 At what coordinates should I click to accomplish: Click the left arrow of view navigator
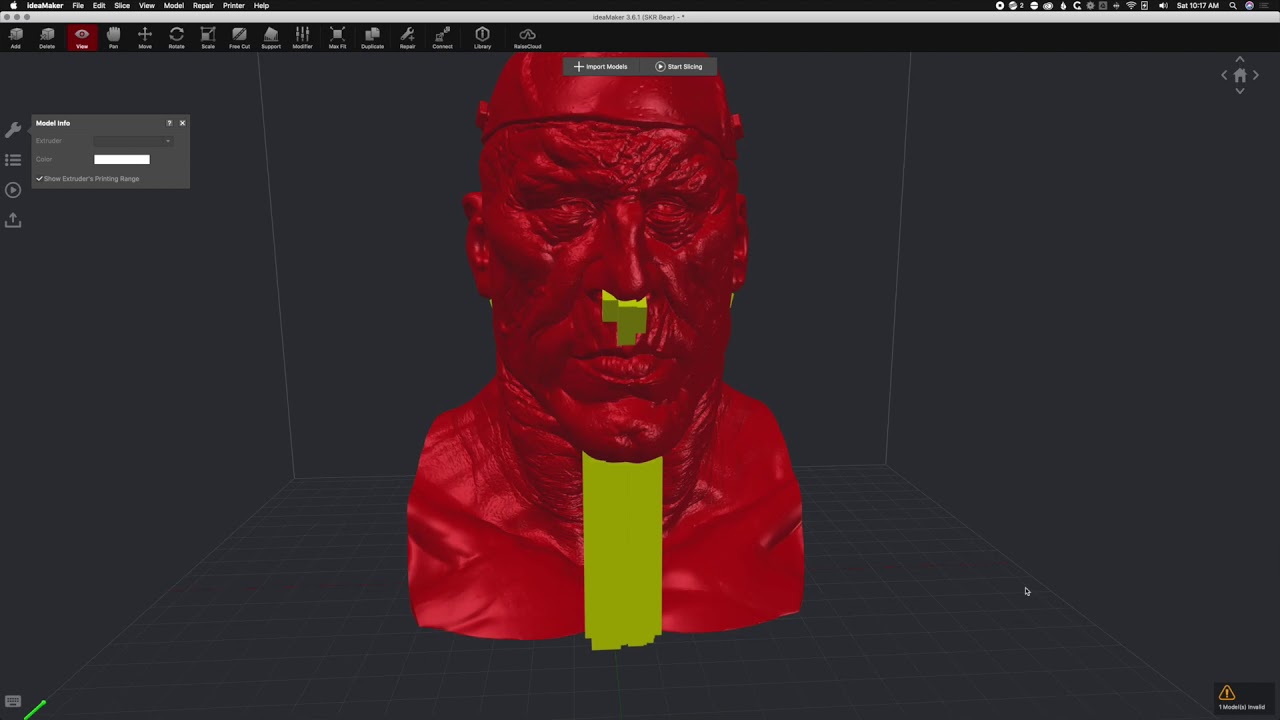click(x=1224, y=75)
